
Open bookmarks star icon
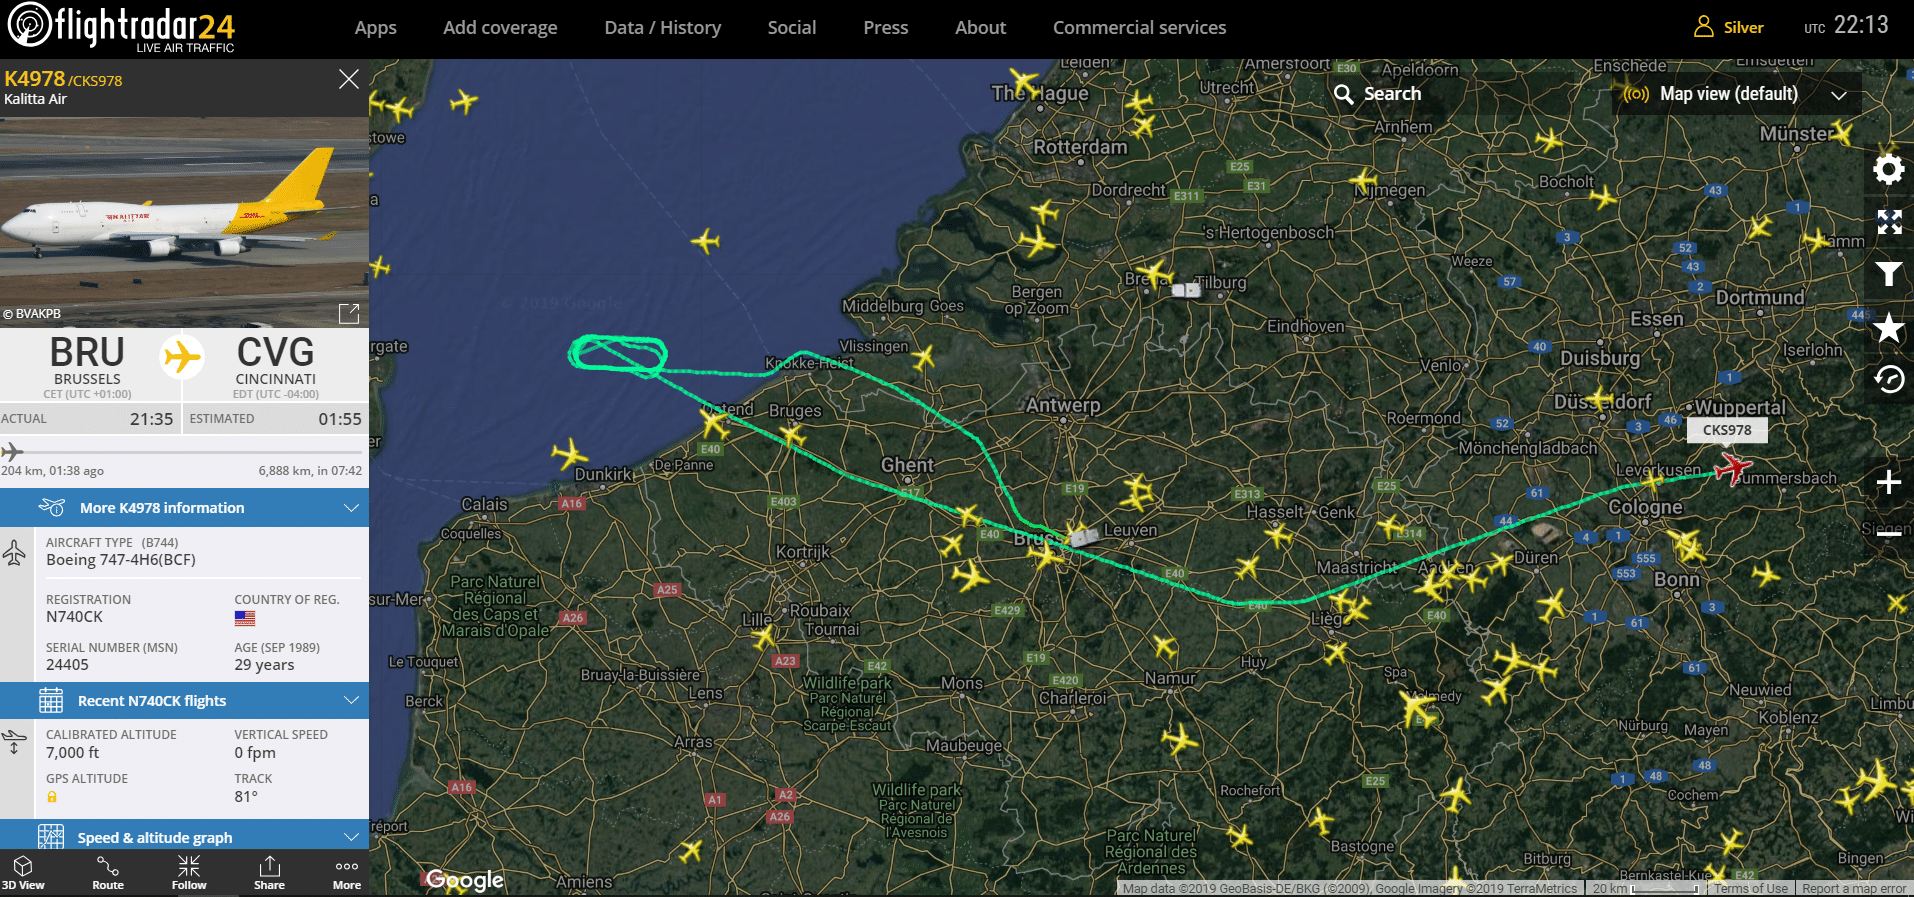[x=1888, y=327]
